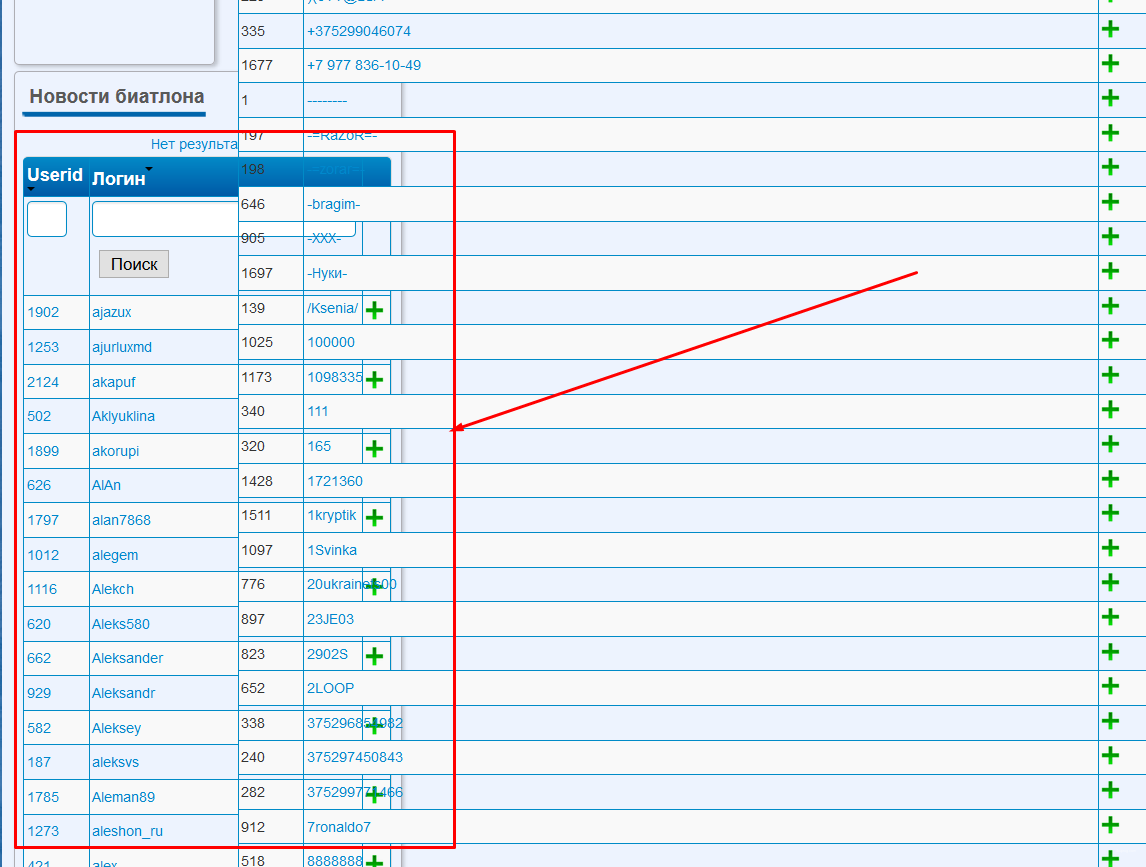Click the small plus right beside login 165
Screen dimensions: 1146x867
(x=374, y=449)
